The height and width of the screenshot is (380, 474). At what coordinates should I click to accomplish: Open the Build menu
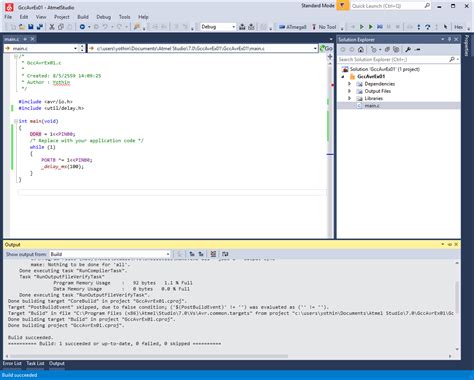(83, 17)
